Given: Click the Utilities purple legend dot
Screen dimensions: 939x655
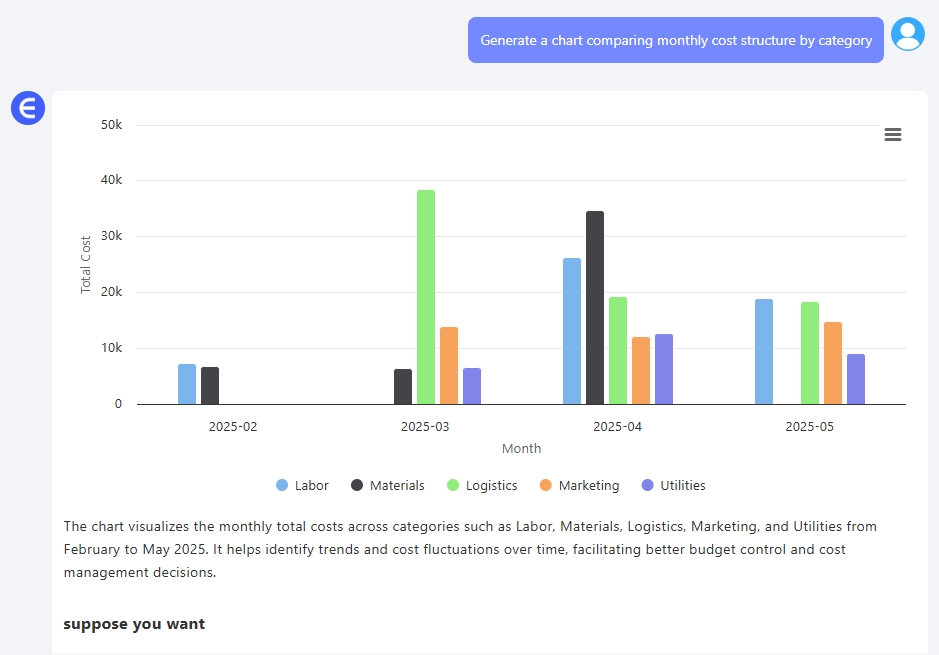Looking at the screenshot, I should coord(648,486).
